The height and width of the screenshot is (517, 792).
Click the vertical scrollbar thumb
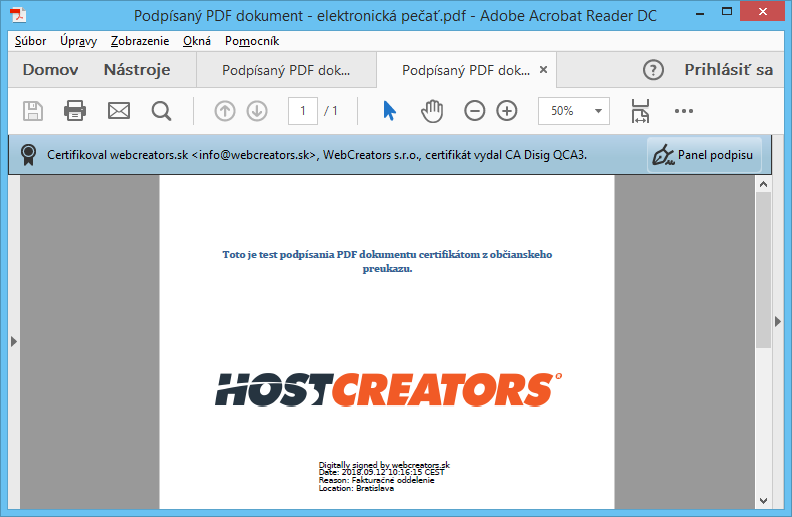(763, 270)
